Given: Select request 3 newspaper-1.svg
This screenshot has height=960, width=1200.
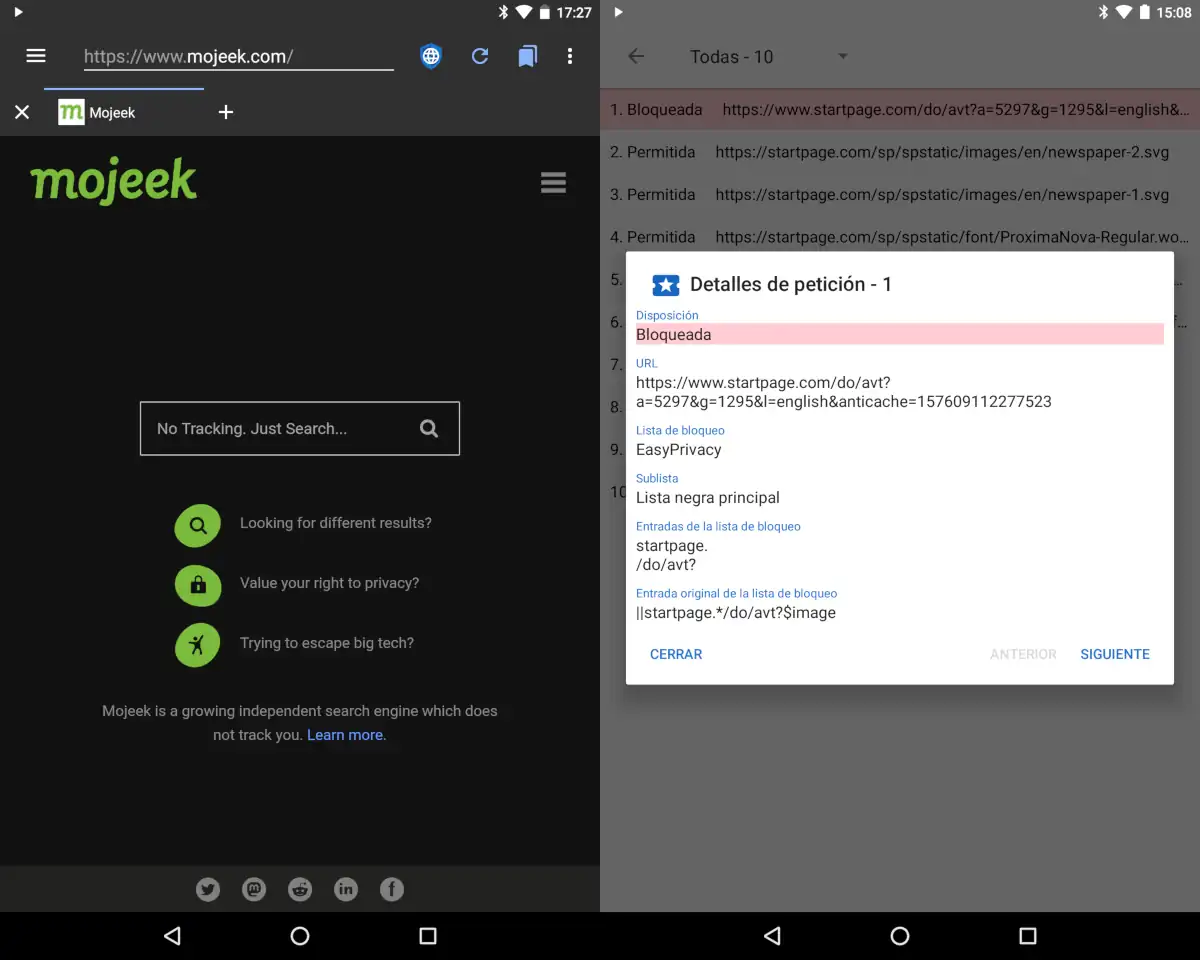Looking at the screenshot, I should point(900,195).
